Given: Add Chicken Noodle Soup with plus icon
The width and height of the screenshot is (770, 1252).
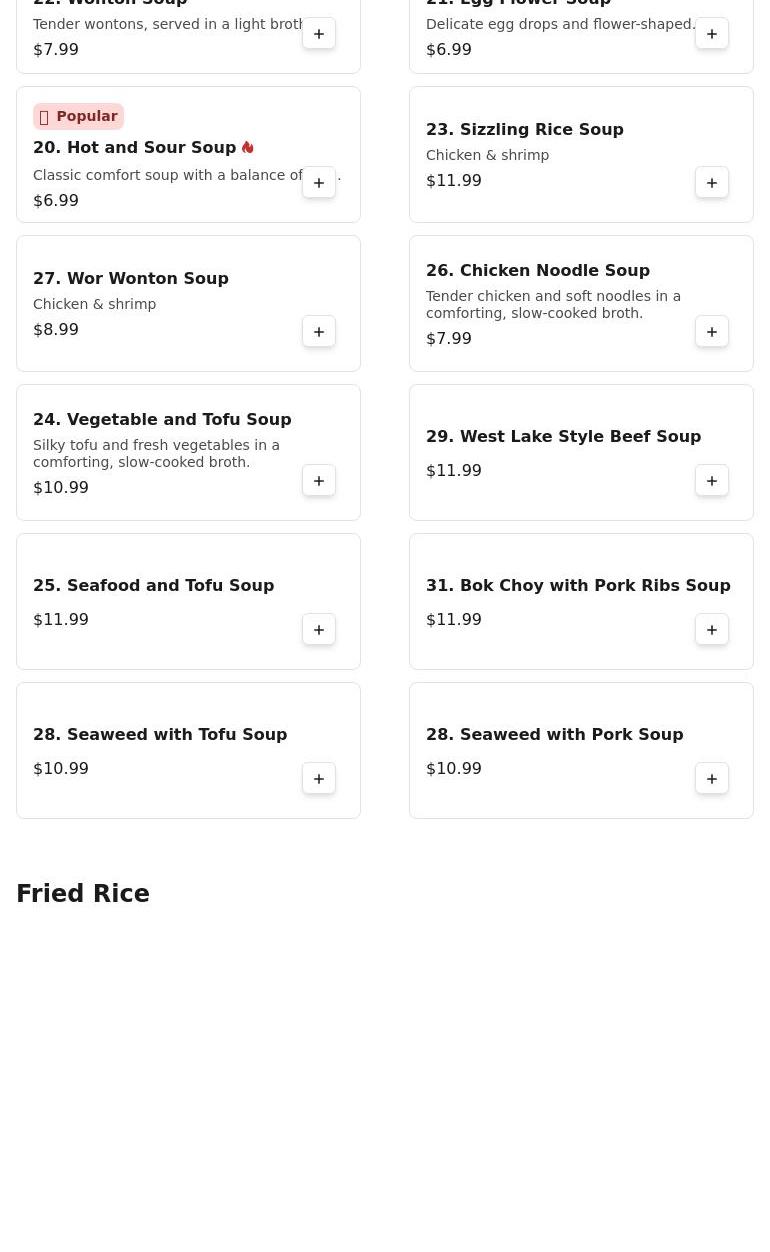Looking at the screenshot, I should pyautogui.click(x=712, y=331).
